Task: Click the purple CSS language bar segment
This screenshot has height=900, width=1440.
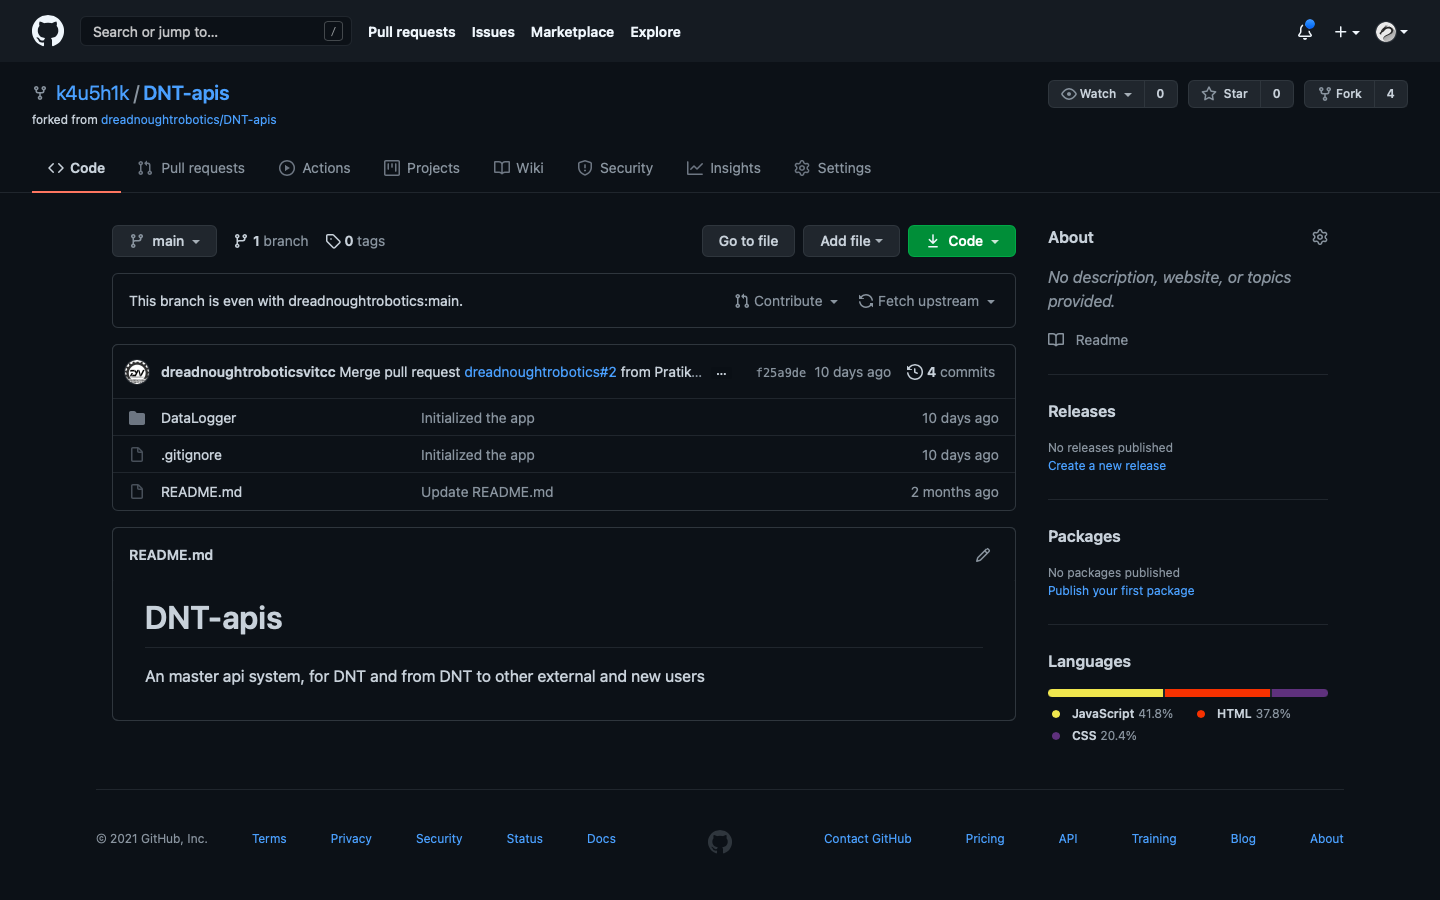Action: click(1300, 693)
